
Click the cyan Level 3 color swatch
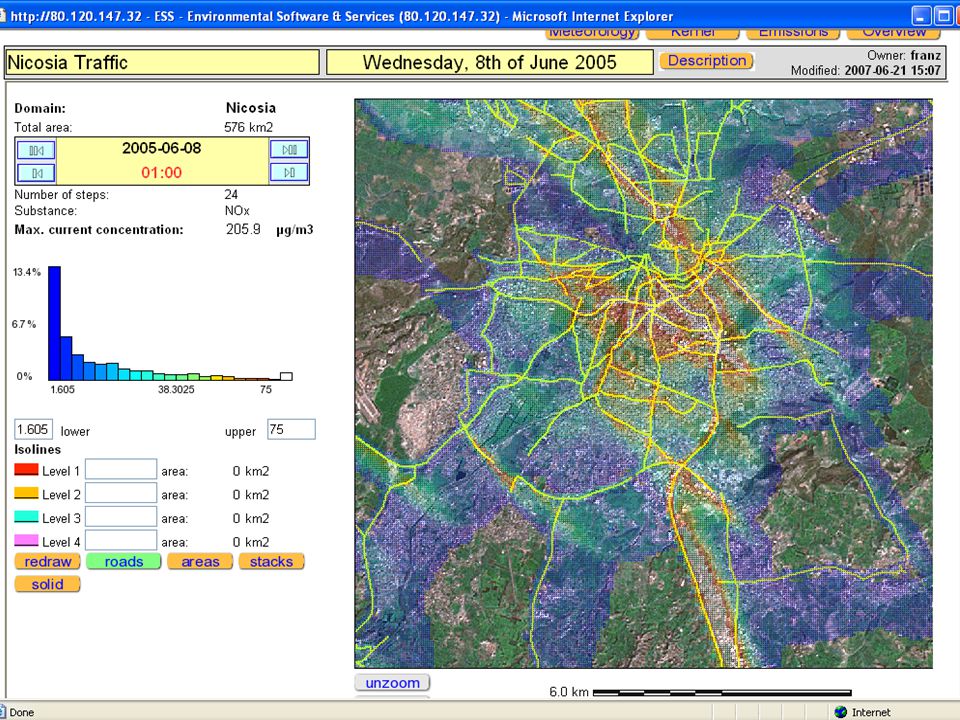click(26, 516)
